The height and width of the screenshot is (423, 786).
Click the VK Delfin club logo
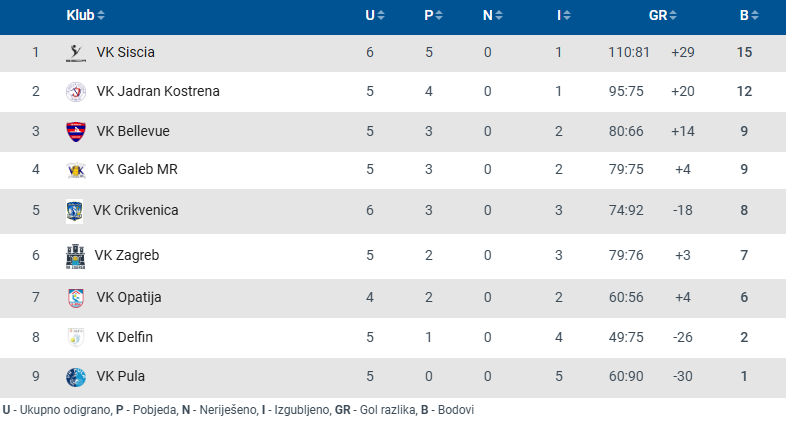pyautogui.click(x=75, y=338)
